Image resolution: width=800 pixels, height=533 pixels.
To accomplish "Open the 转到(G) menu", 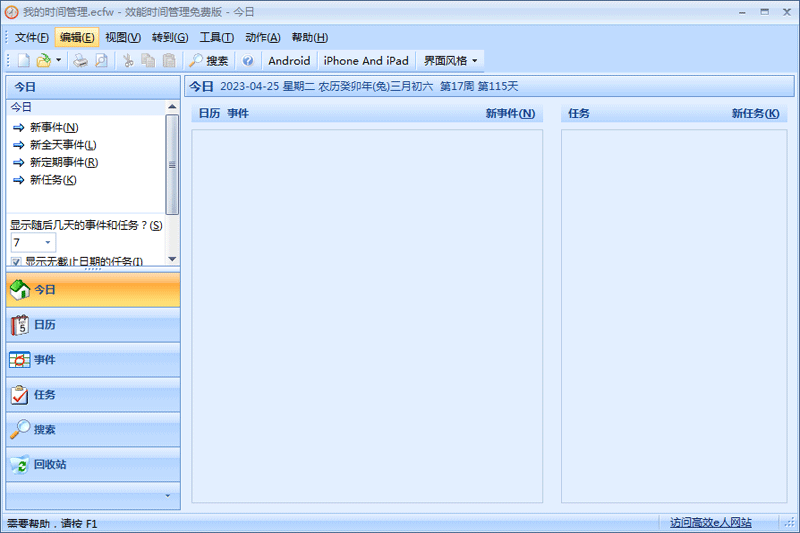I will click(170, 37).
